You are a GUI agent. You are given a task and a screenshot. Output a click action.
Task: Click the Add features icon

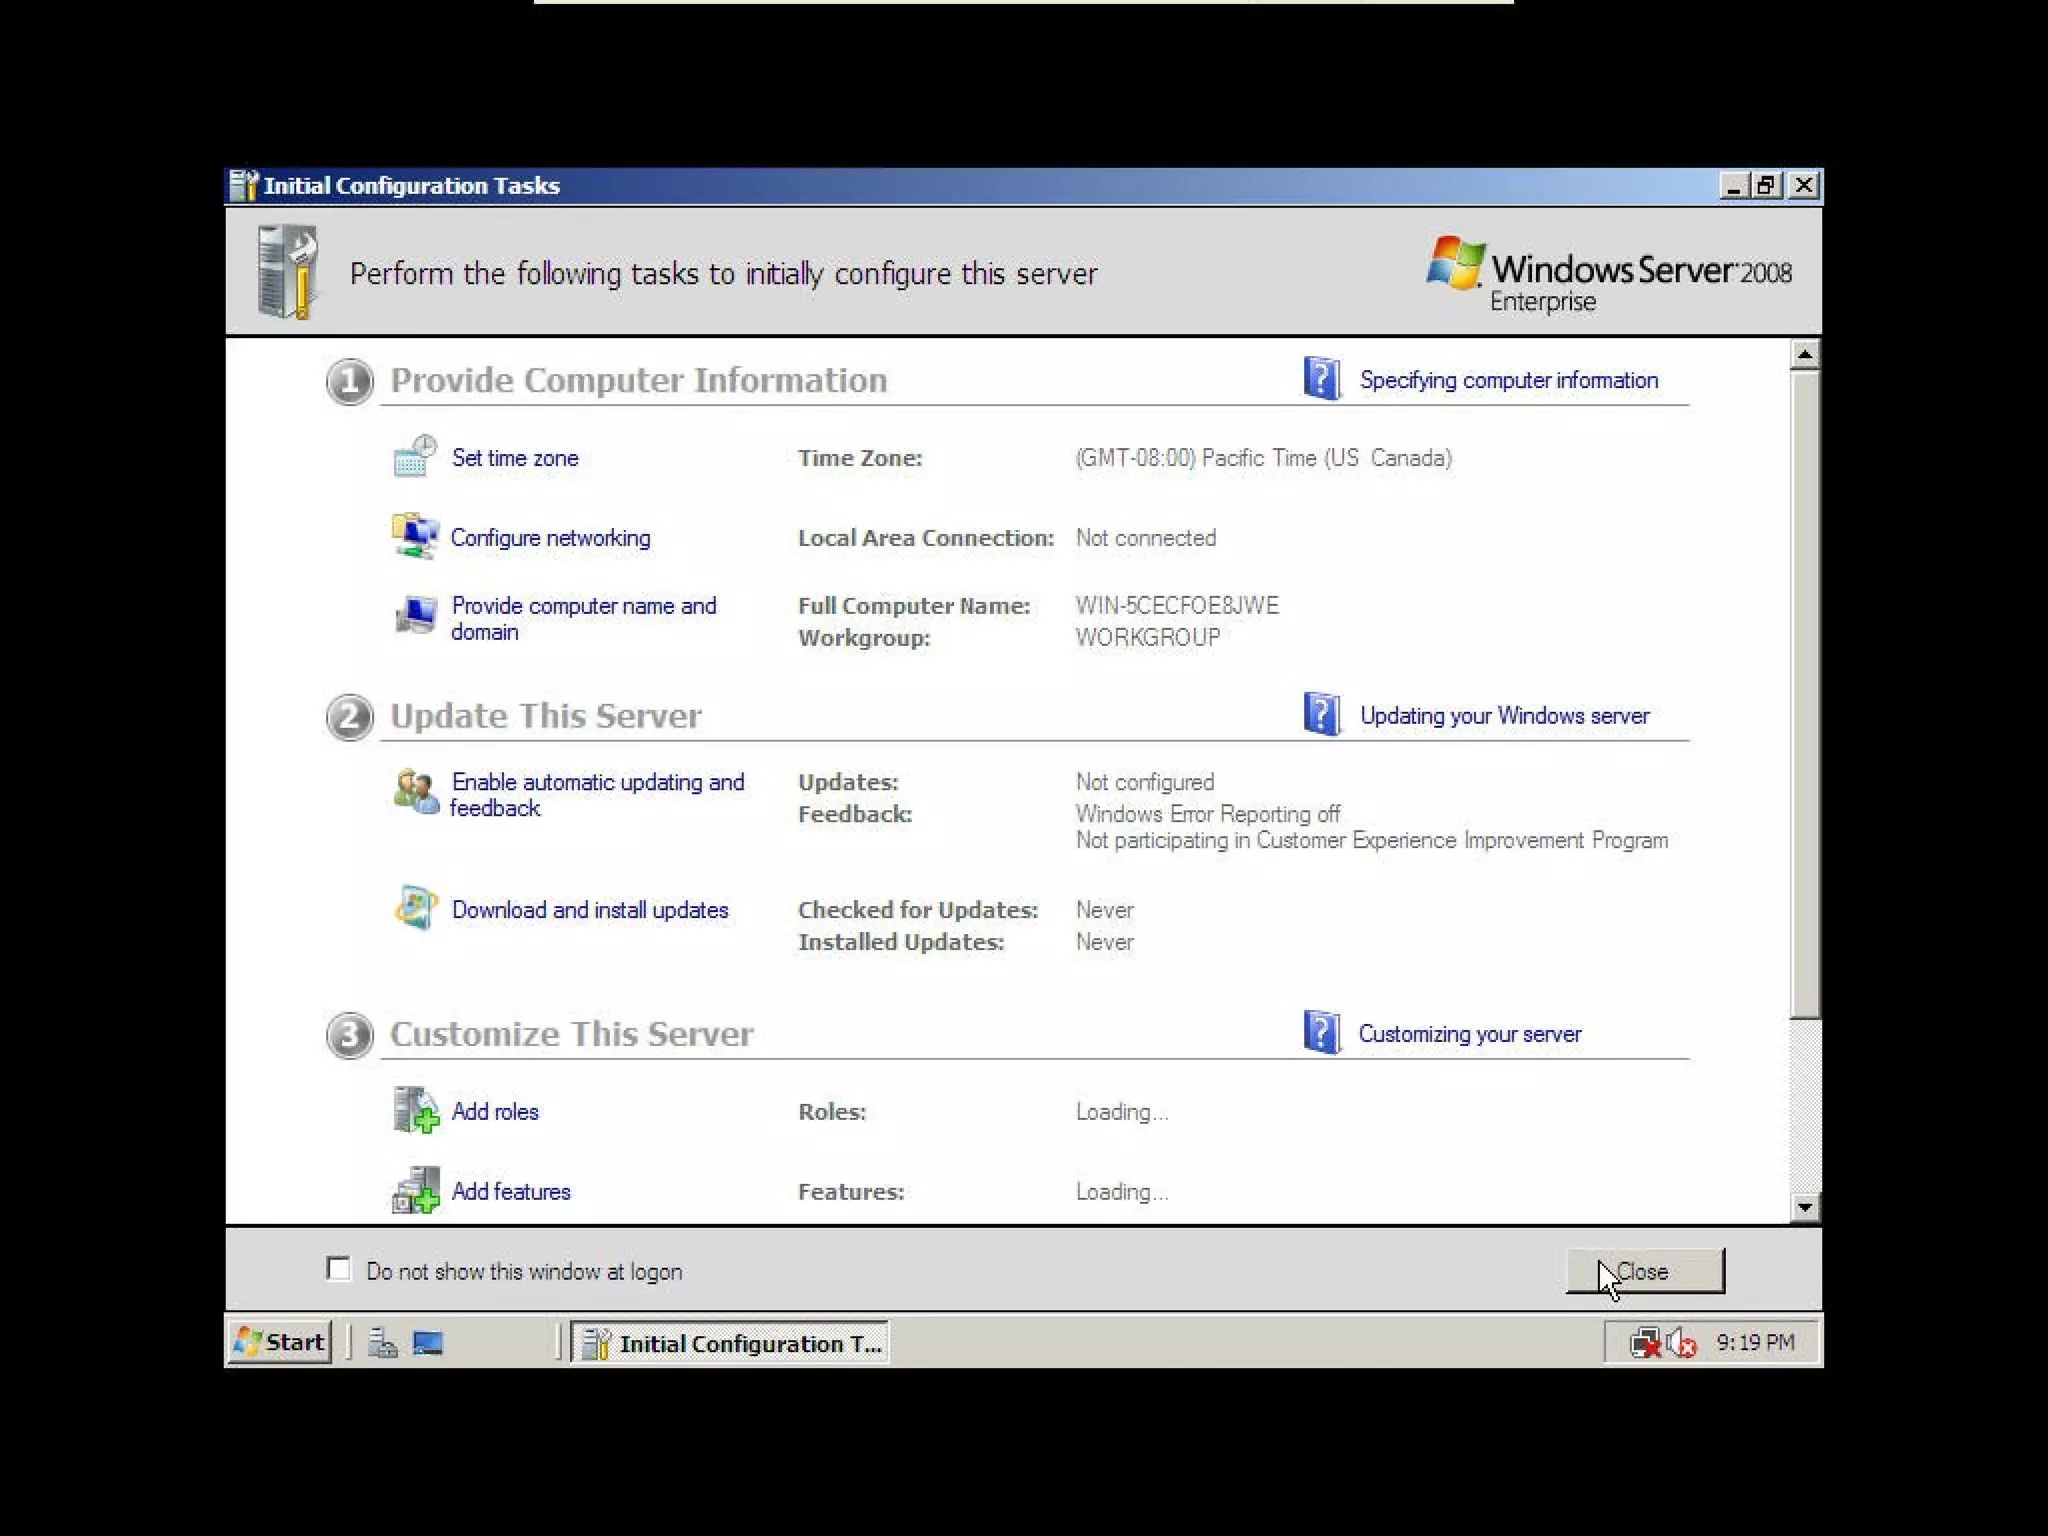[414, 1190]
